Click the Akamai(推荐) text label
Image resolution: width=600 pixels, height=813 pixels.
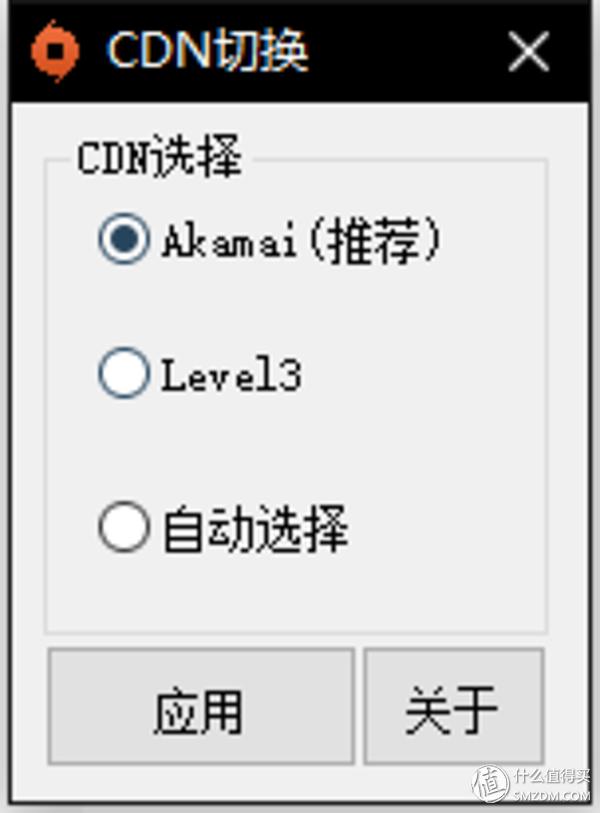(301, 242)
